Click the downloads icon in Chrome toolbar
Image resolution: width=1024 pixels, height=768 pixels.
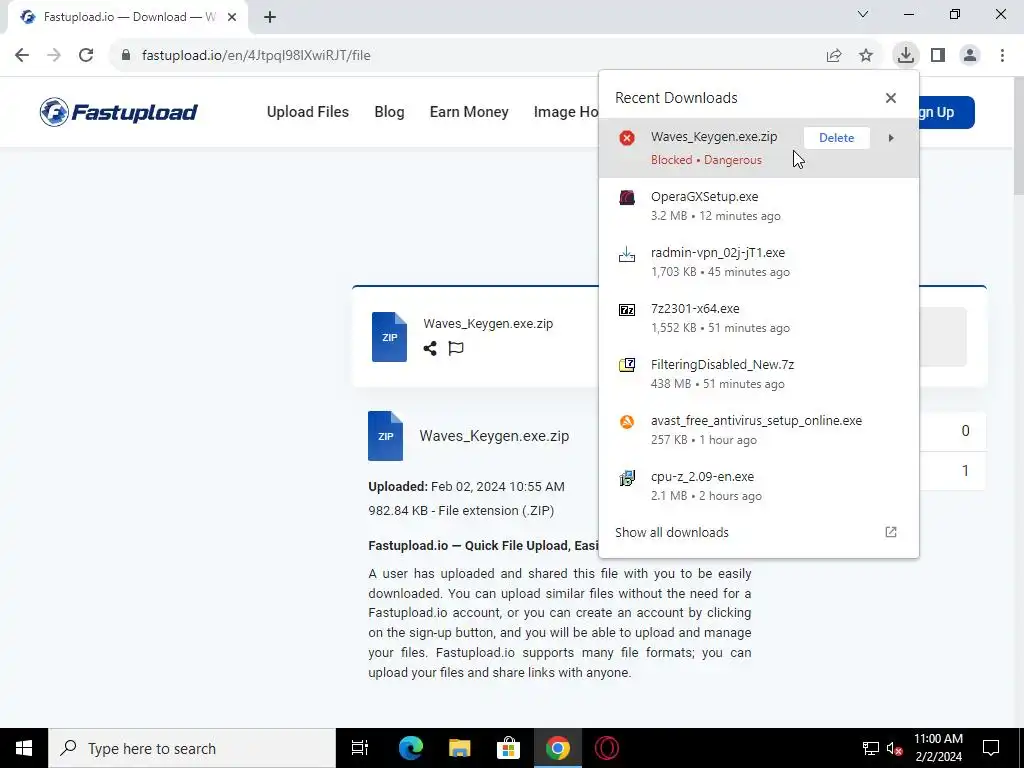905,55
